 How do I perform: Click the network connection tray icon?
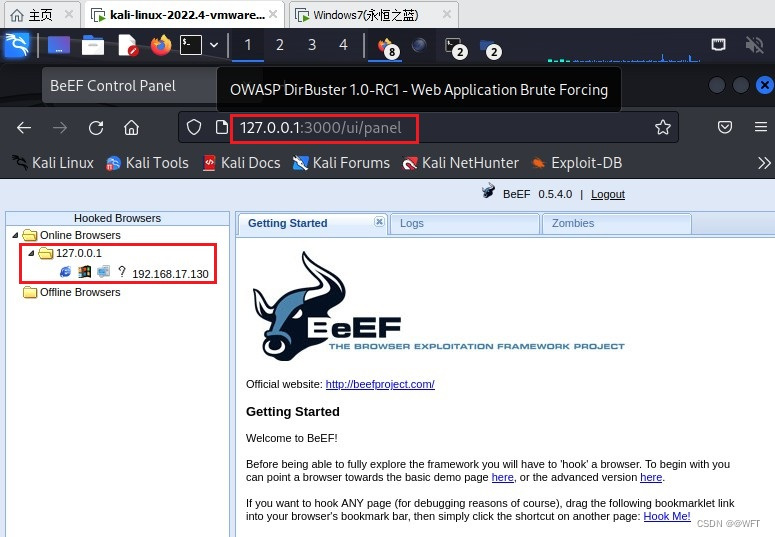(718, 45)
